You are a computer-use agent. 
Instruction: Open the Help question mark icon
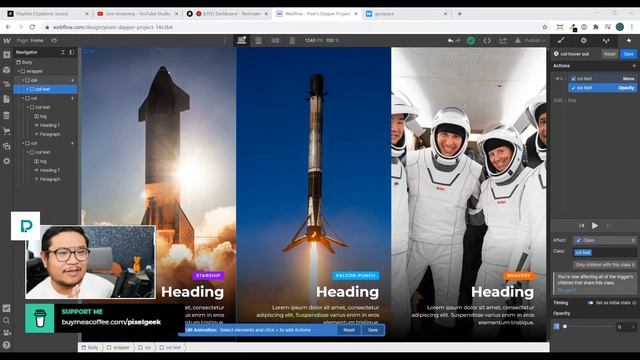7,345
